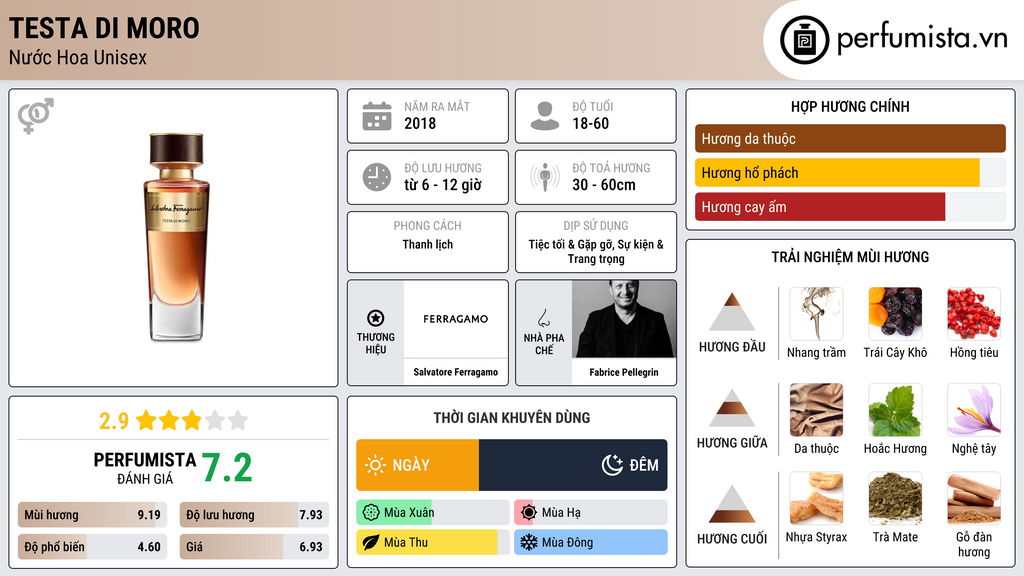Click the Tiệc tối & Gặp gỡ occasion text

click(x=596, y=251)
